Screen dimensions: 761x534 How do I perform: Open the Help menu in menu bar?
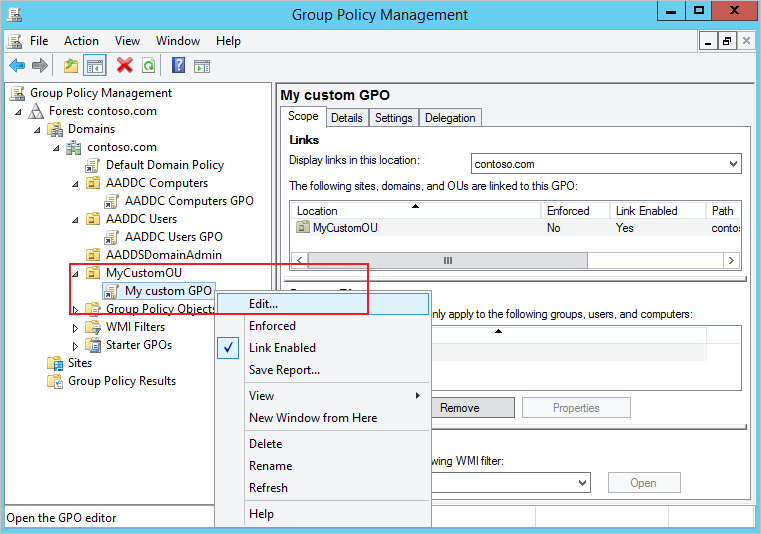pyautogui.click(x=228, y=41)
